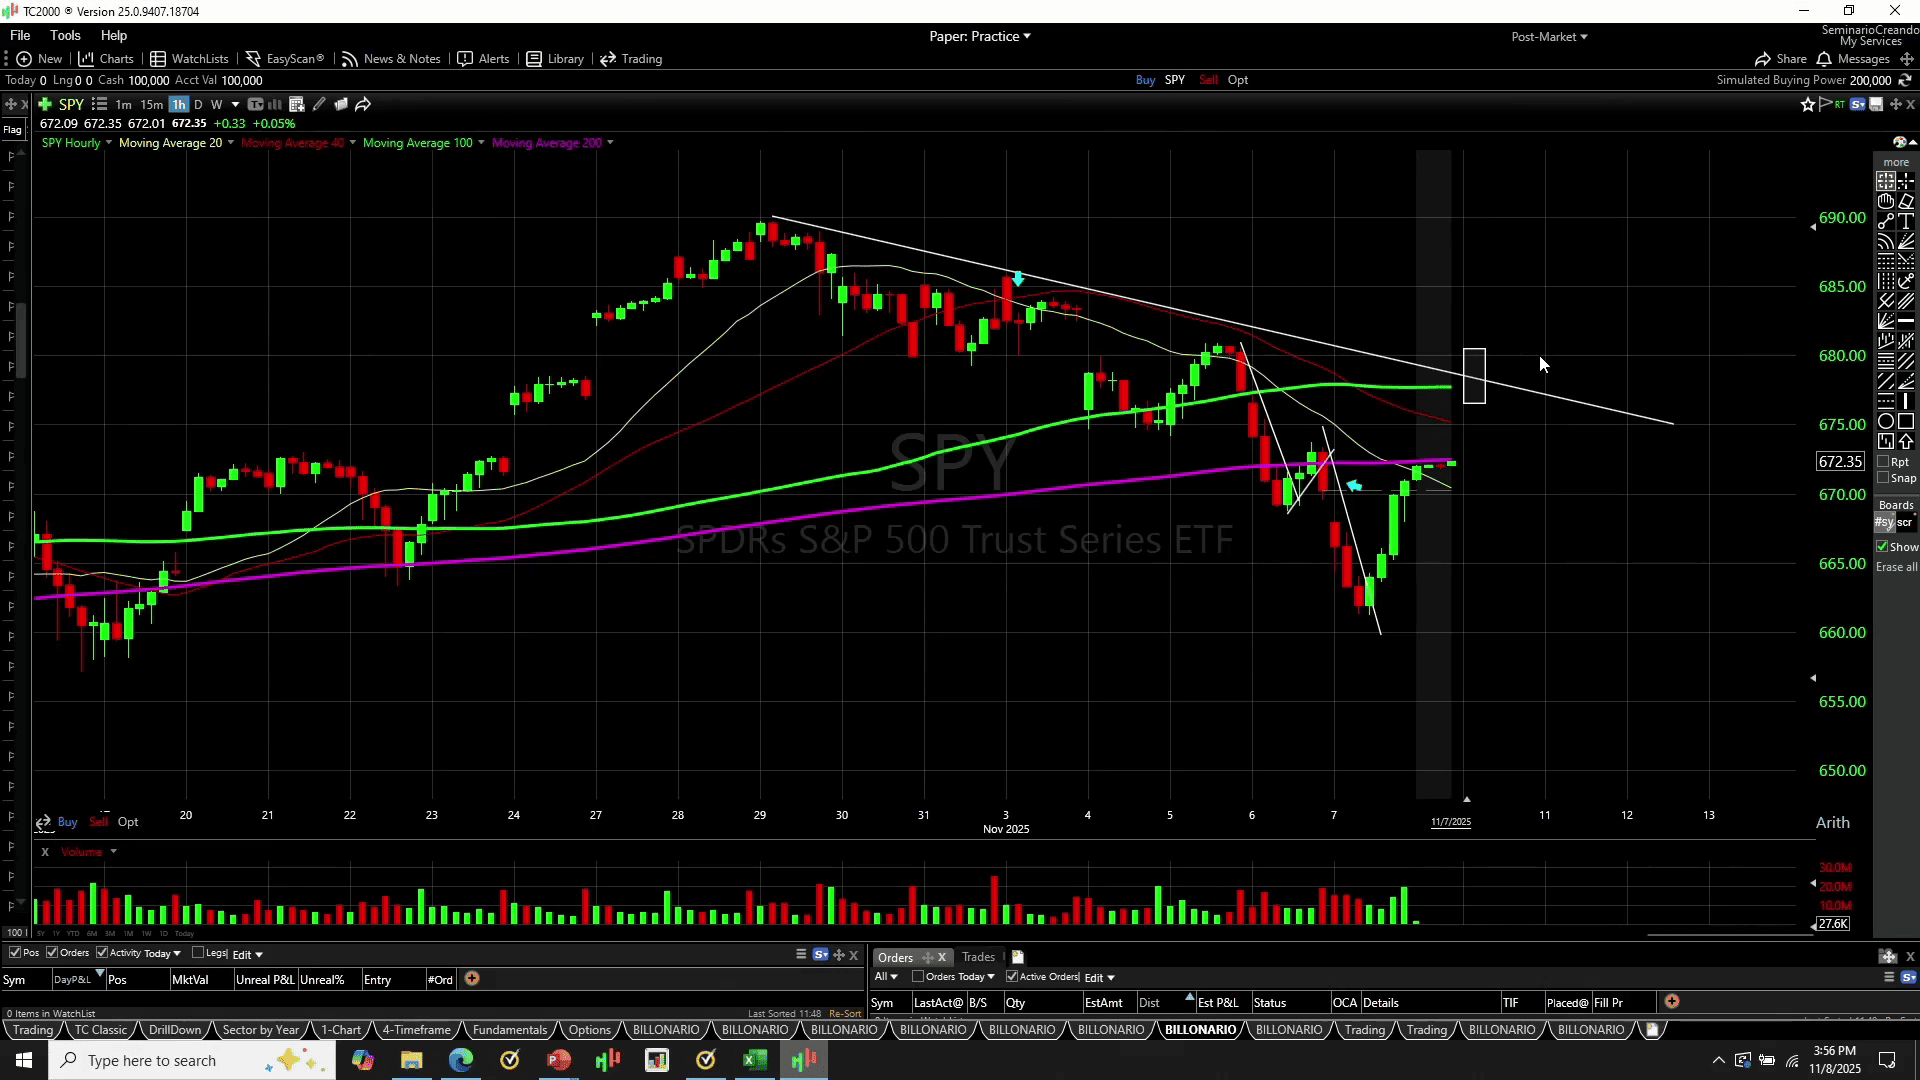
Task: Pick the rectangle shape drawing tool
Action: (1906, 421)
